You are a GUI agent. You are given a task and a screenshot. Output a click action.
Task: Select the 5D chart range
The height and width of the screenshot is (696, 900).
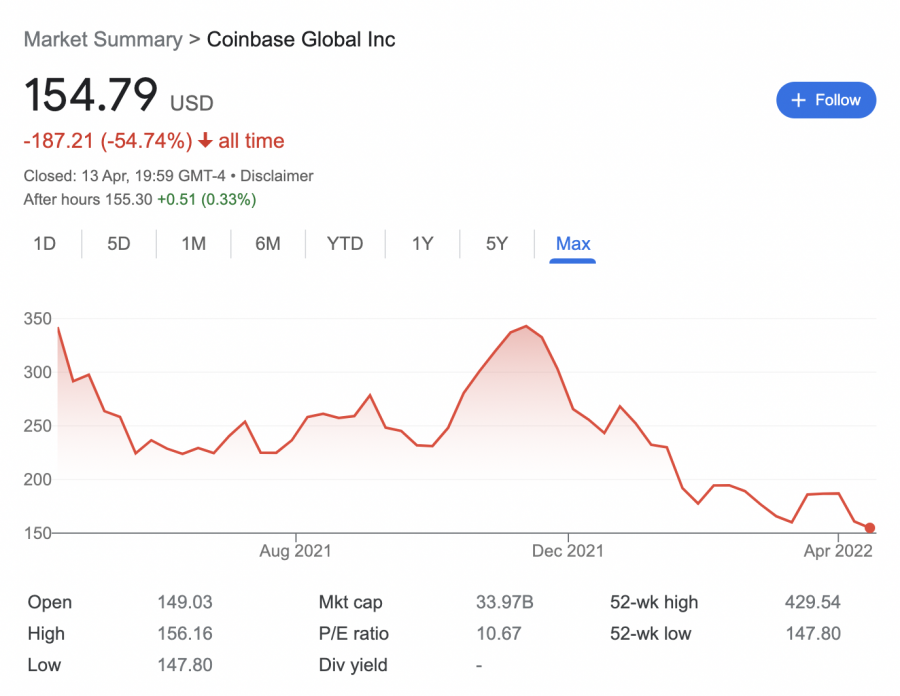coord(119,244)
